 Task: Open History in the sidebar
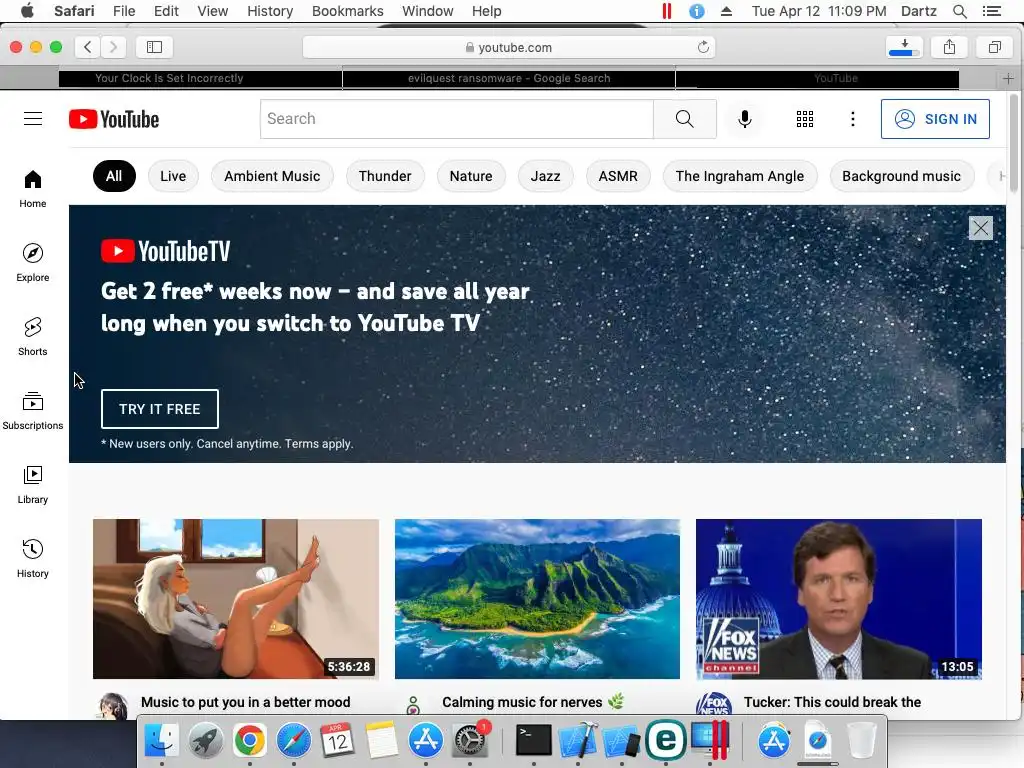pos(33,558)
